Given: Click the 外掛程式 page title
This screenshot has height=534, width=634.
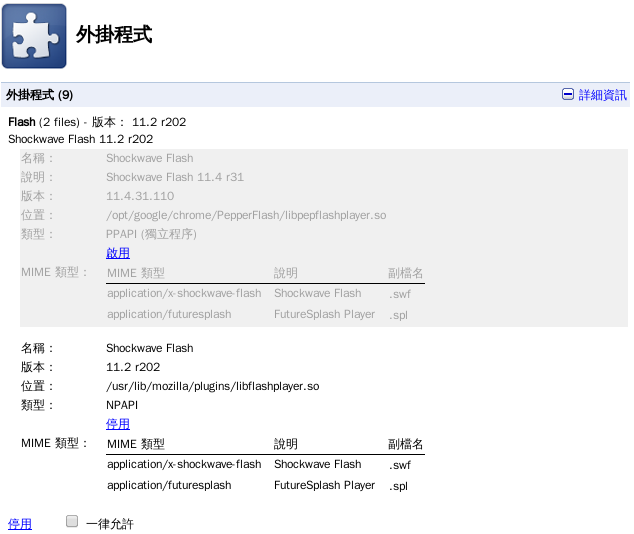Looking at the screenshot, I should click(114, 35).
